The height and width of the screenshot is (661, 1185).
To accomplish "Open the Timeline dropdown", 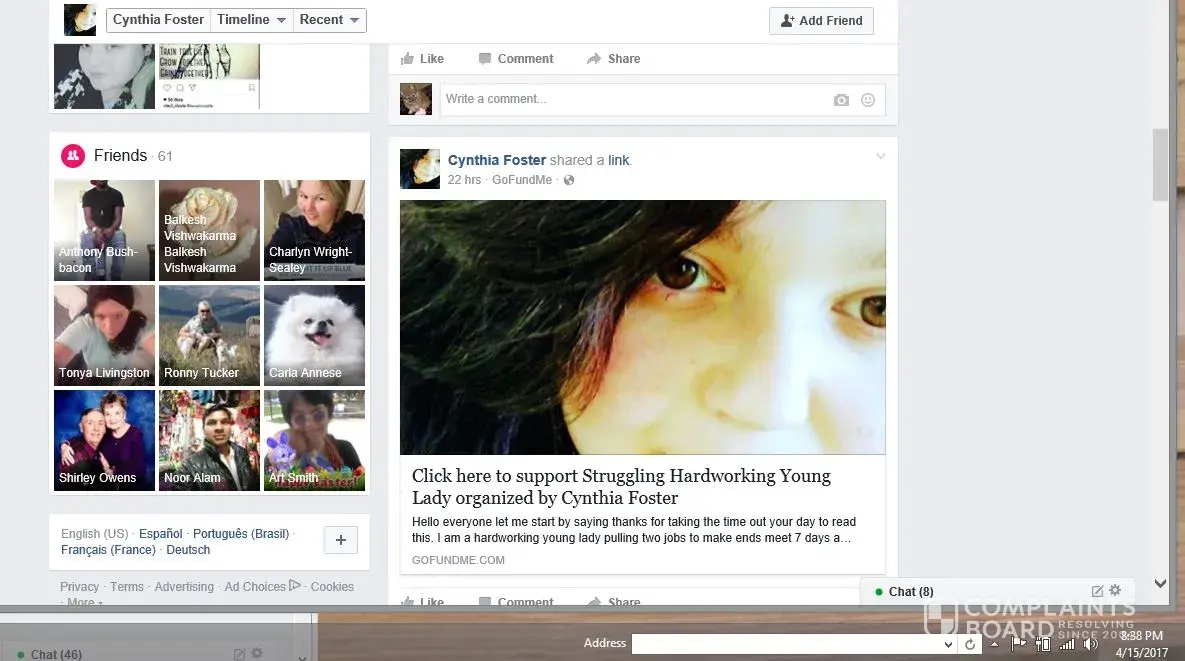I will click(x=252, y=20).
